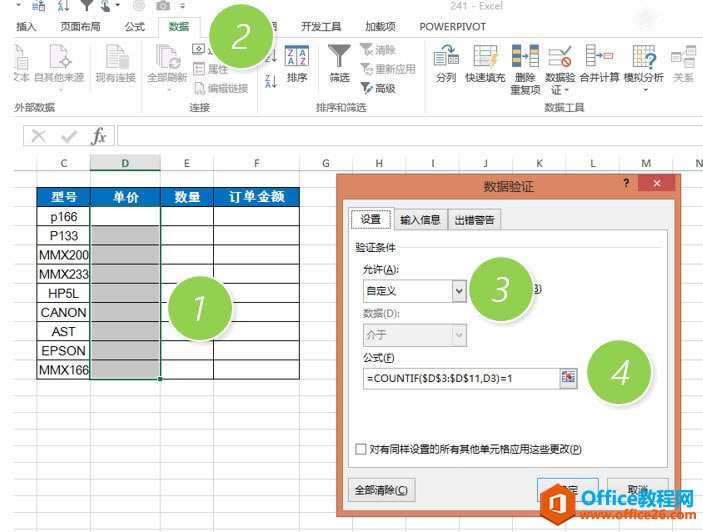Click the camera icon in quick access toolbar

click(163, 5)
